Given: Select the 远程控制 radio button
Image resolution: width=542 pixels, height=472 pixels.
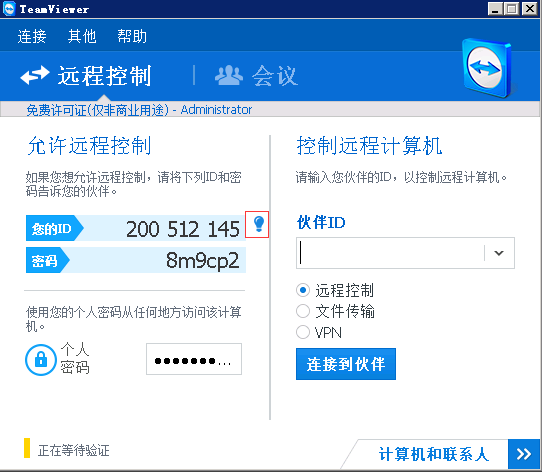Looking at the screenshot, I should pyautogui.click(x=303, y=290).
